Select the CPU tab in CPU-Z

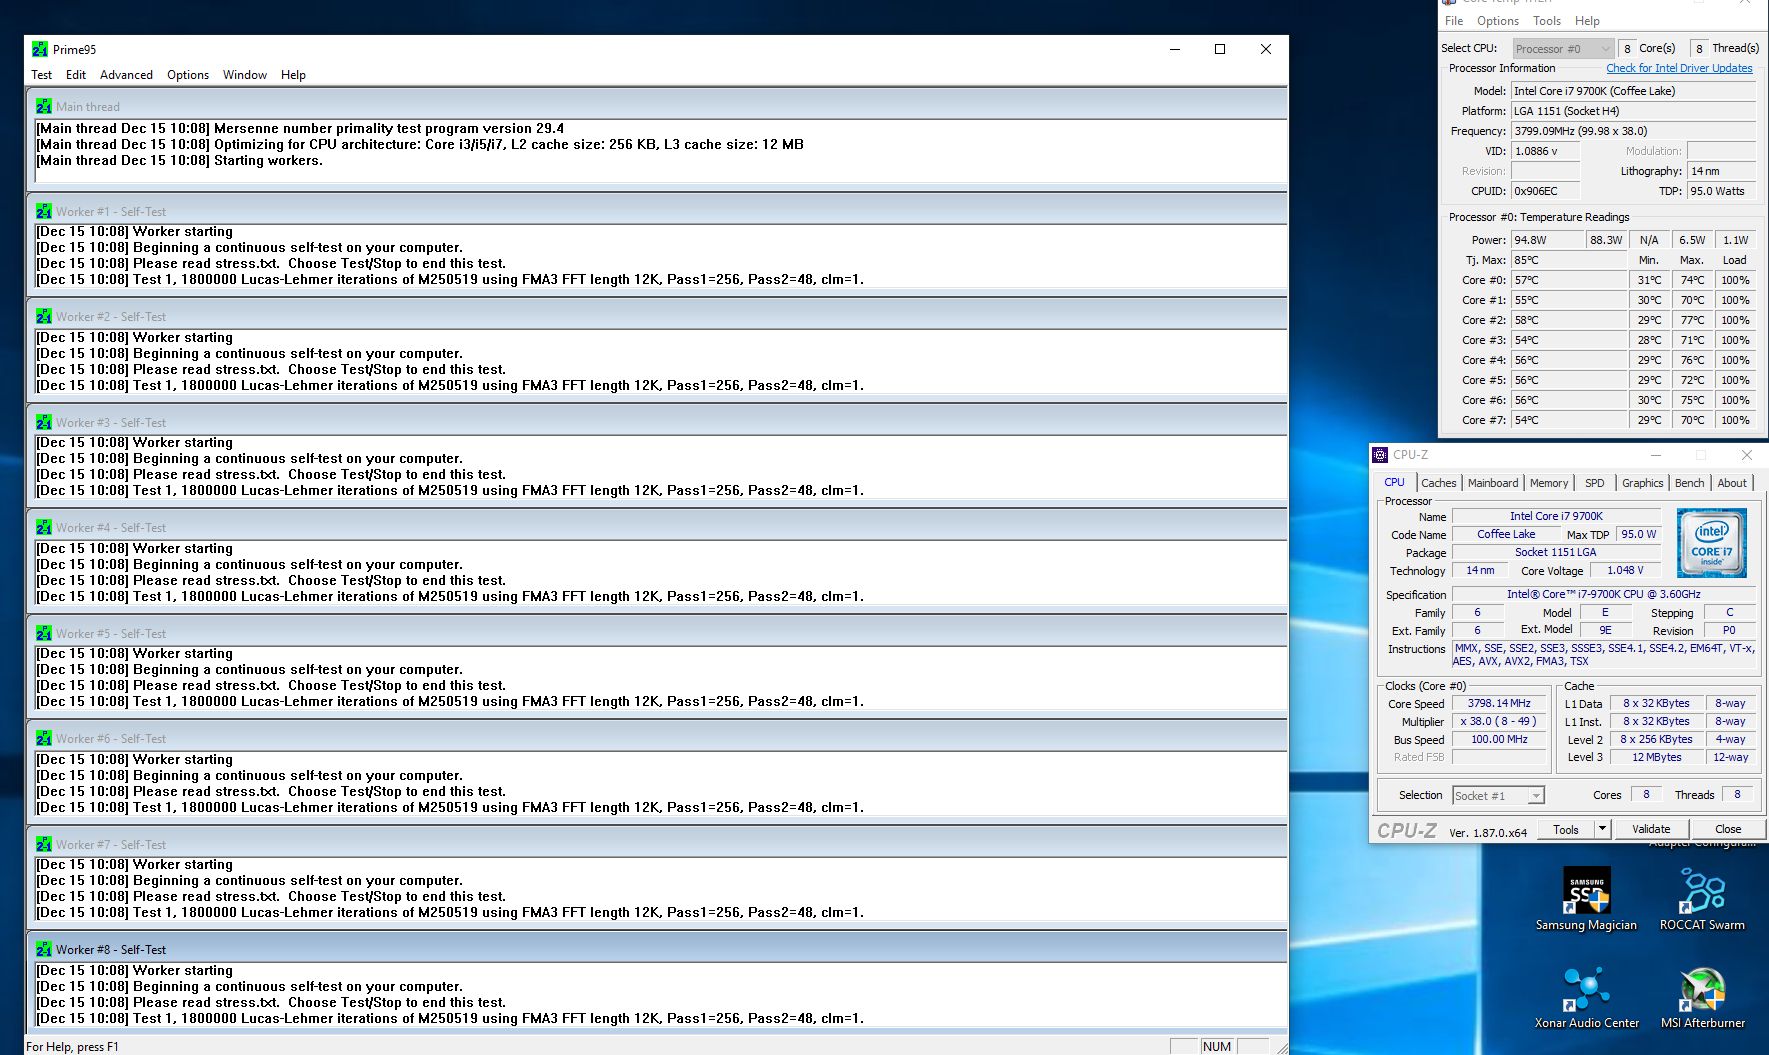[x=1394, y=482]
